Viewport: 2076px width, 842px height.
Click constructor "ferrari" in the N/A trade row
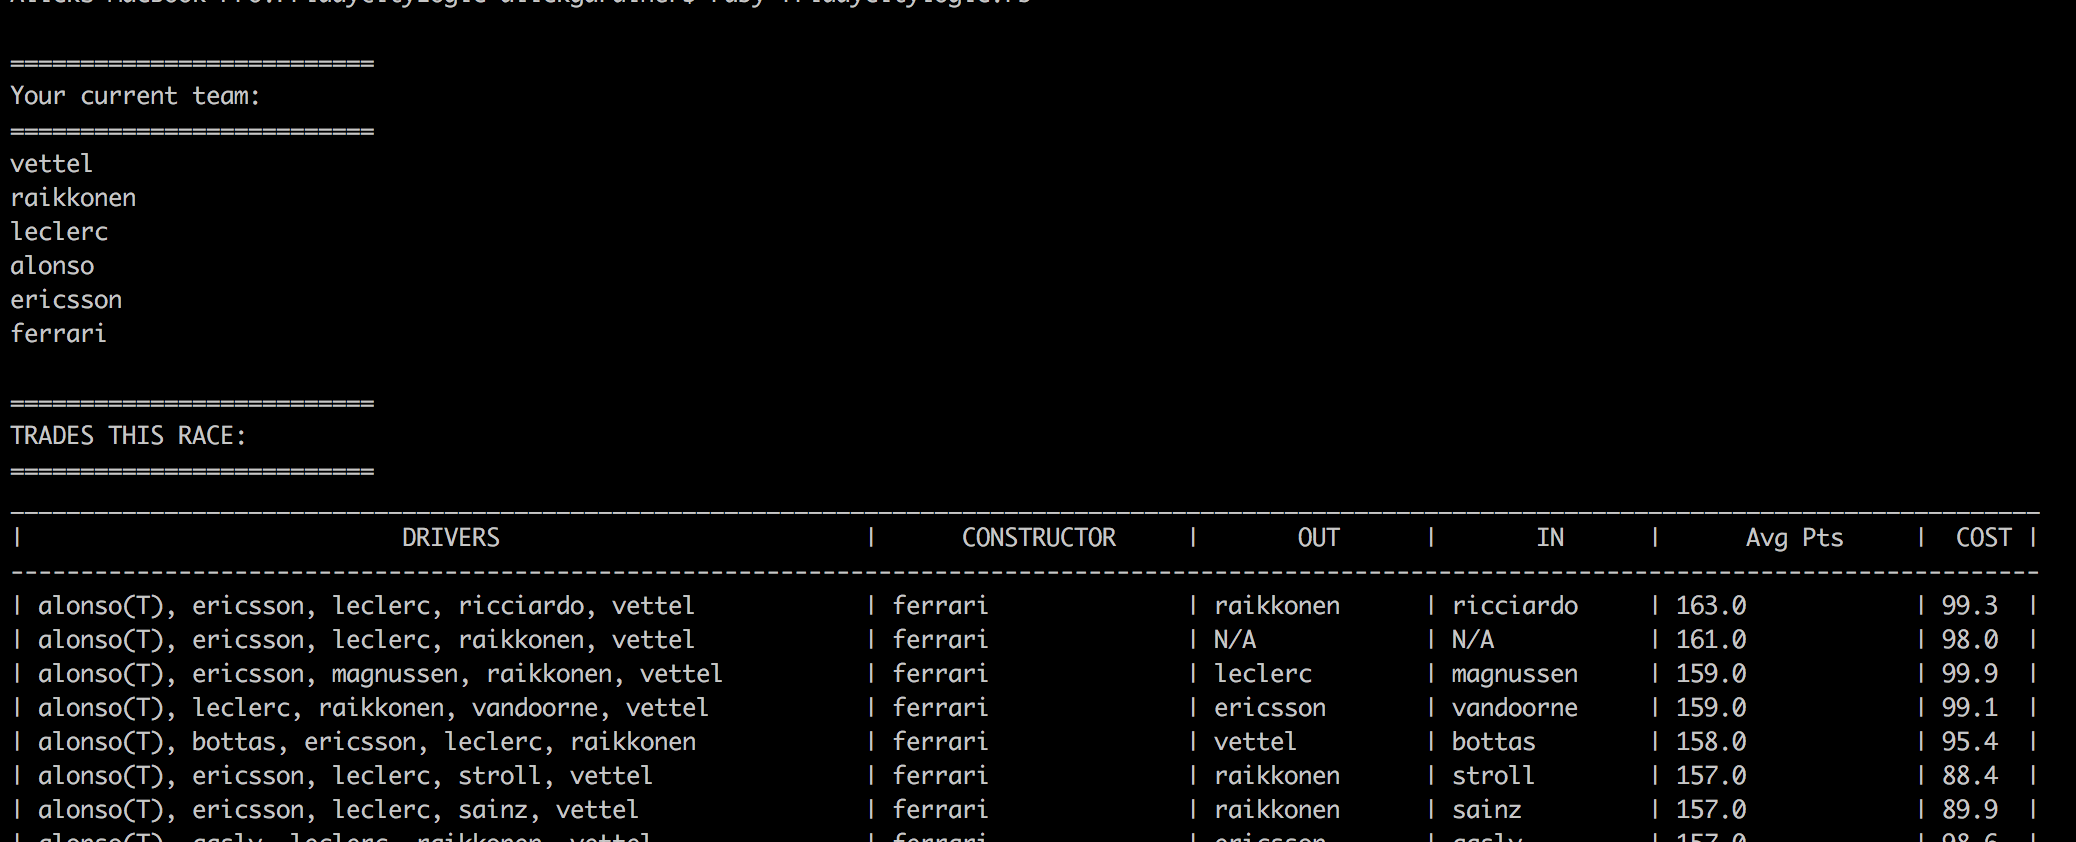[x=940, y=640]
